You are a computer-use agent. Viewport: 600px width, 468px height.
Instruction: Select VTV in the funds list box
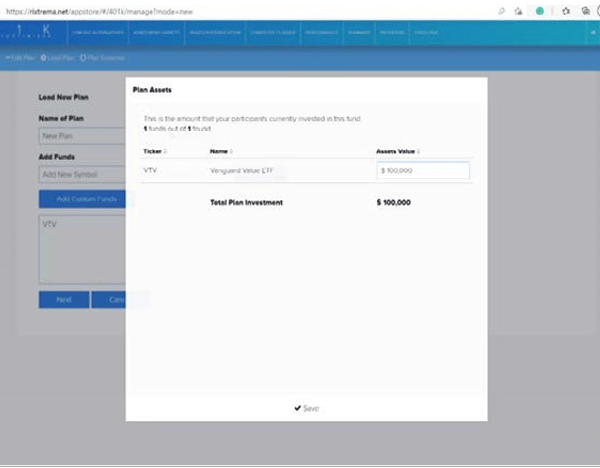click(50, 225)
